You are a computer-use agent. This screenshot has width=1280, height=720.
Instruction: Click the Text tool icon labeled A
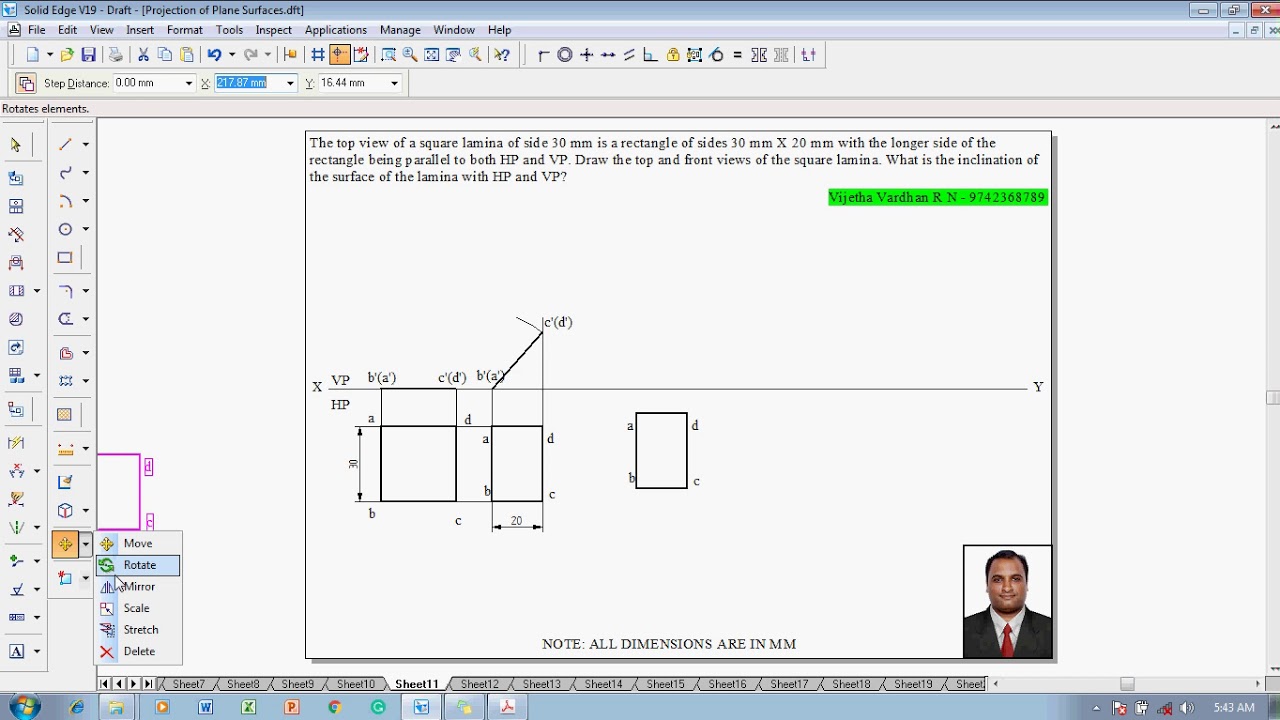(16, 651)
